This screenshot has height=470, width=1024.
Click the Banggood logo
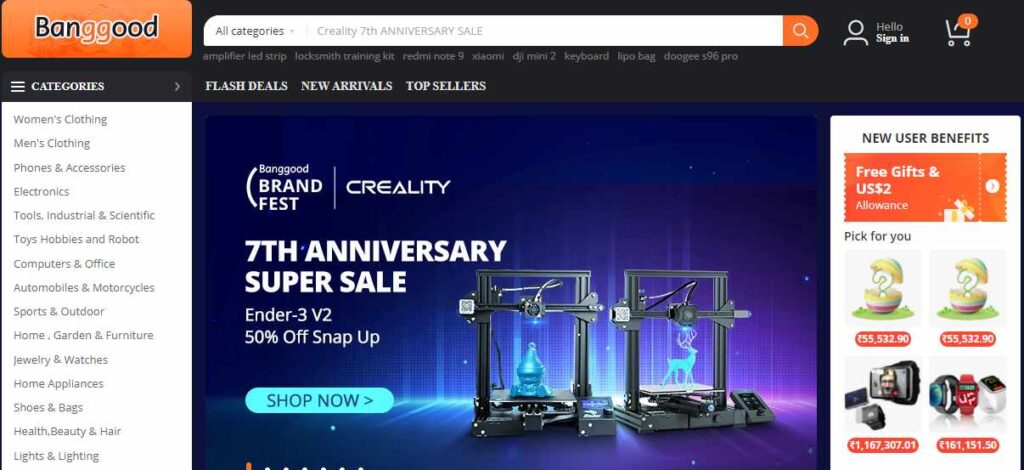click(x=97, y=29)
